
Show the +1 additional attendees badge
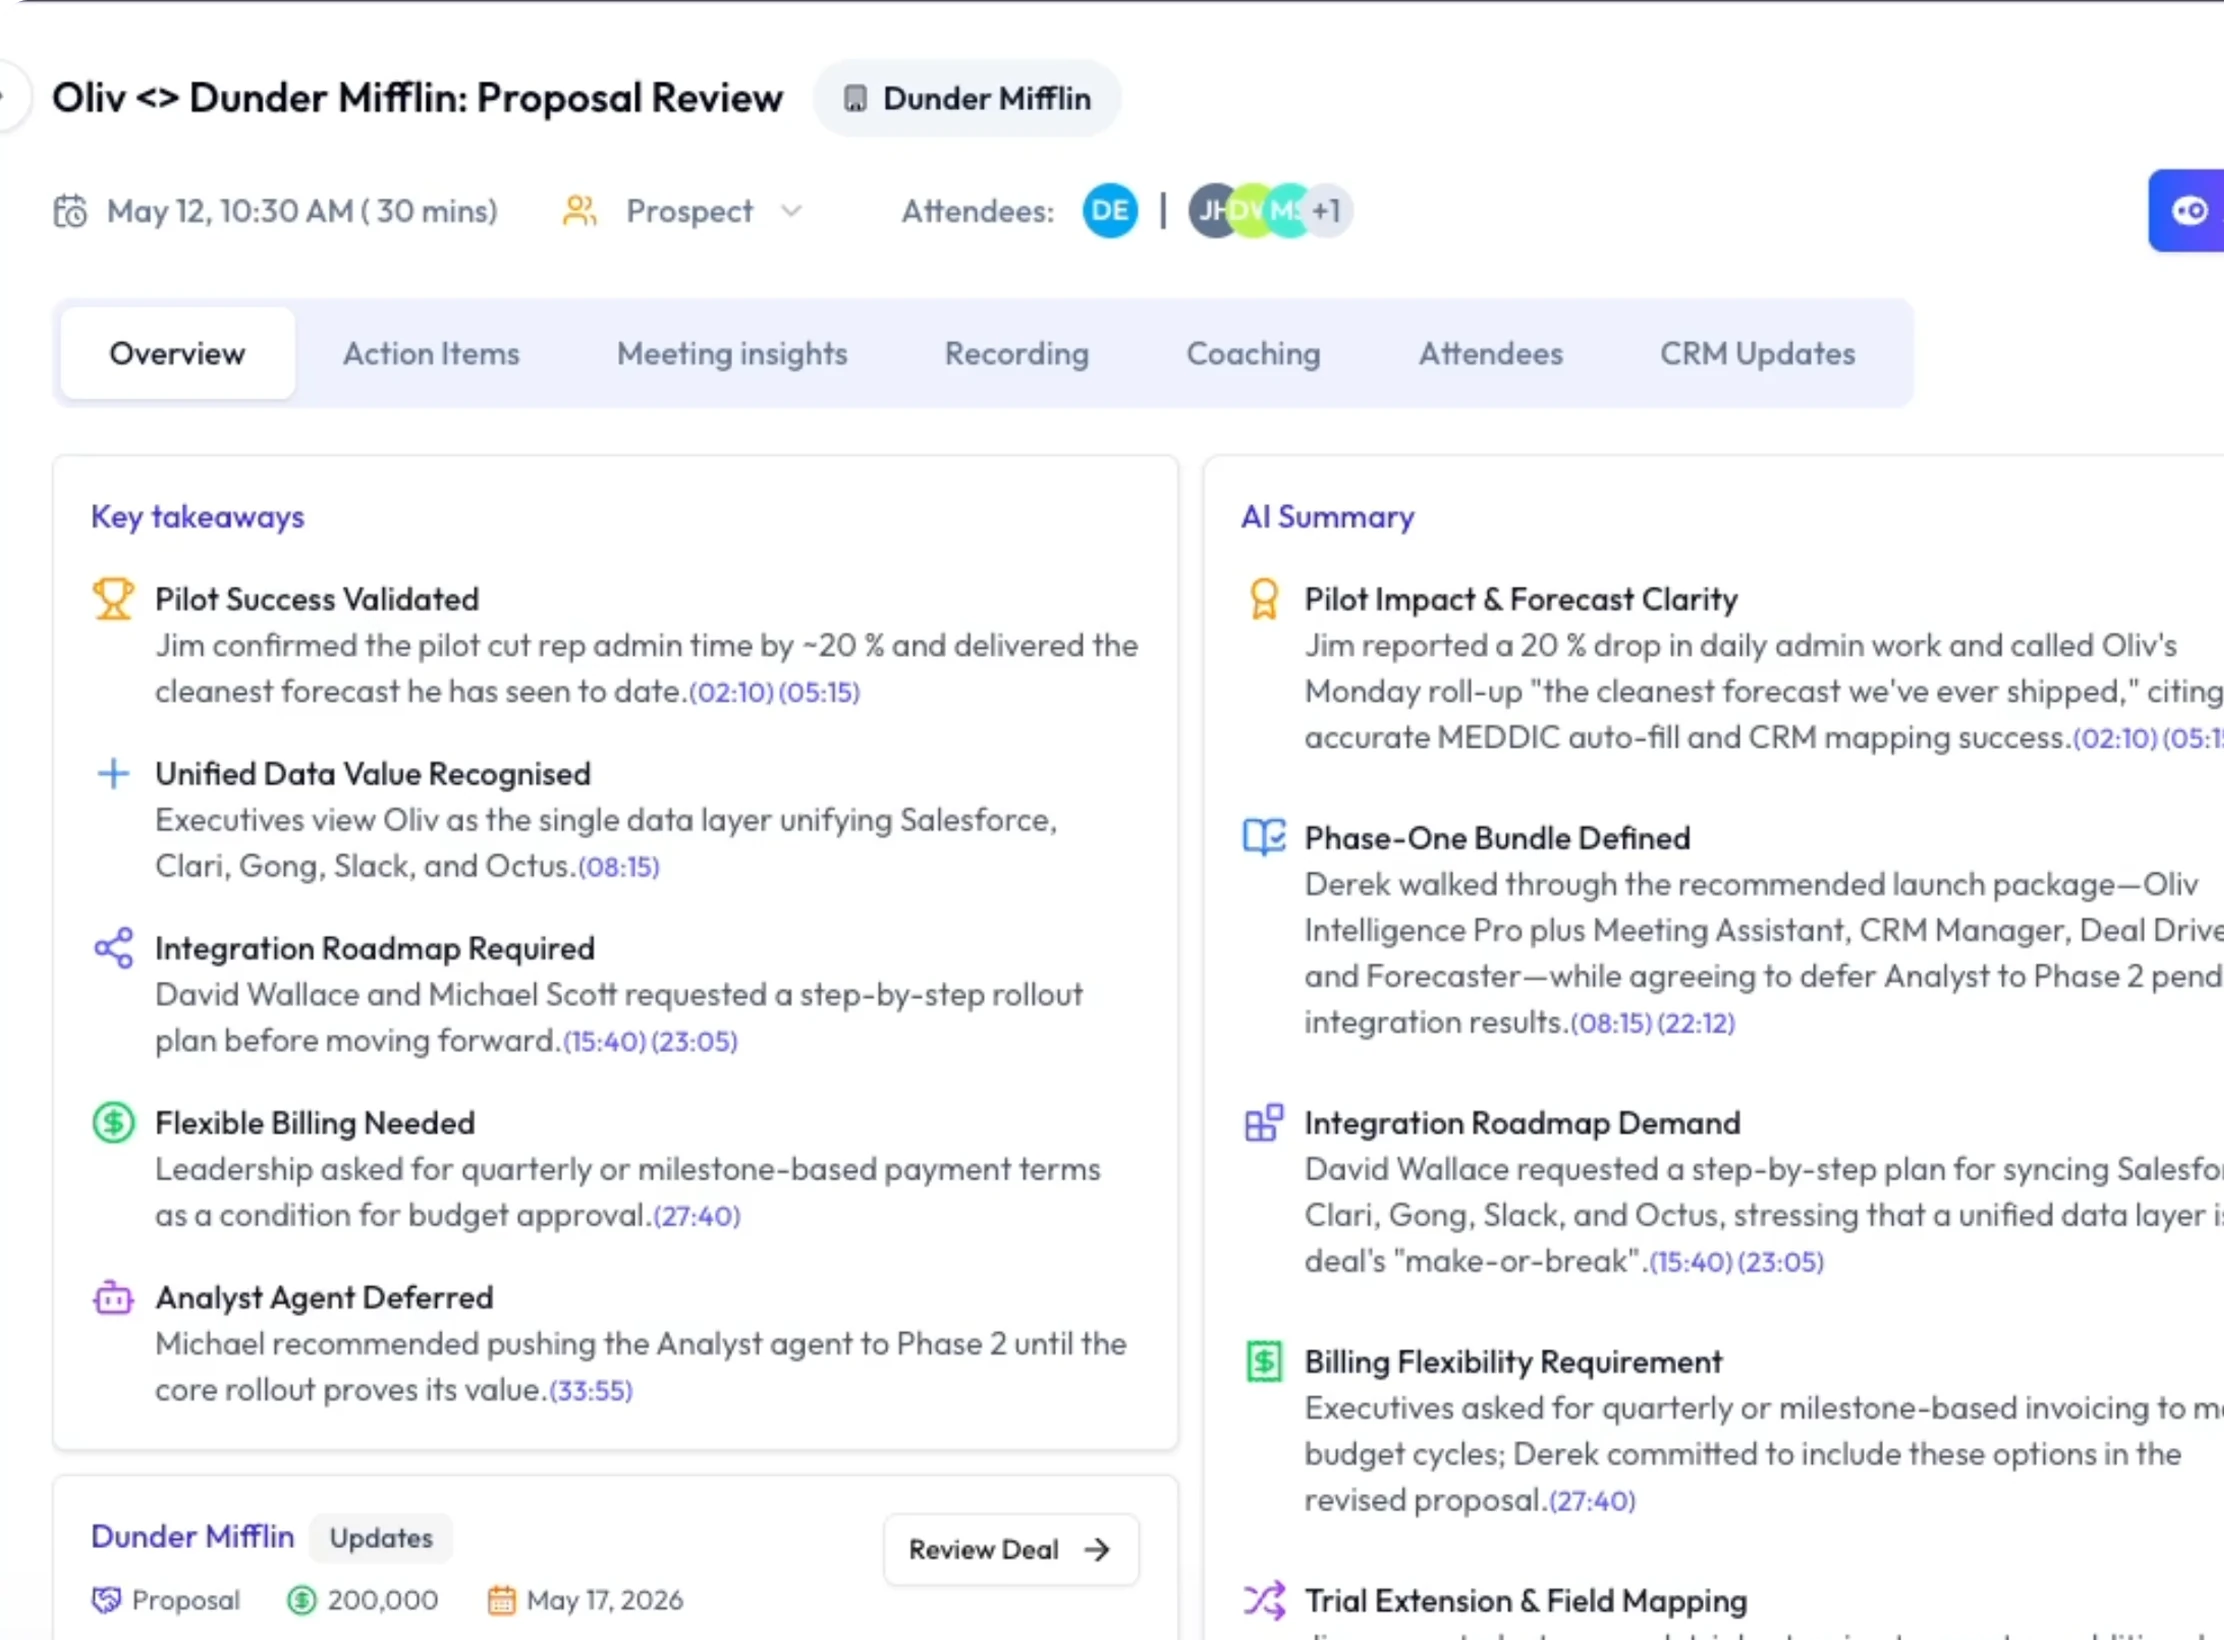coord(1328,211)
